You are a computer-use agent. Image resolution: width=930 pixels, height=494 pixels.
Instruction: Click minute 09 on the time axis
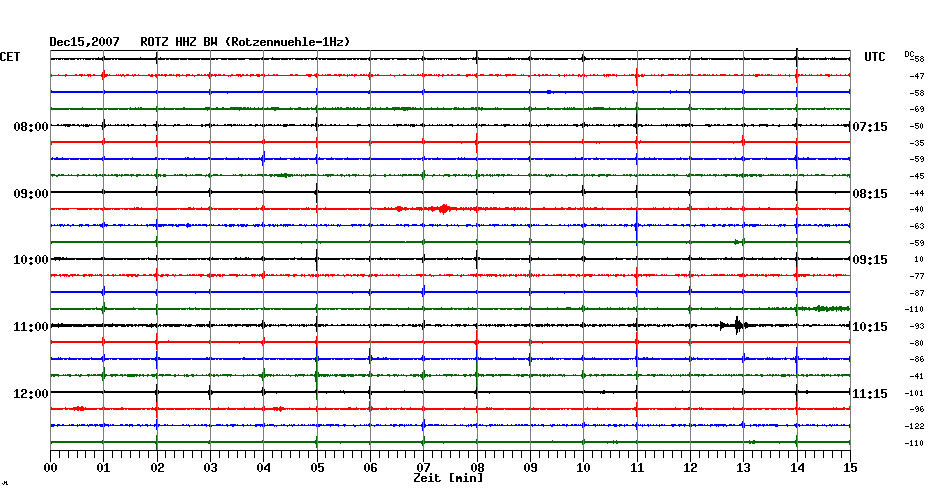coord(530,468)
